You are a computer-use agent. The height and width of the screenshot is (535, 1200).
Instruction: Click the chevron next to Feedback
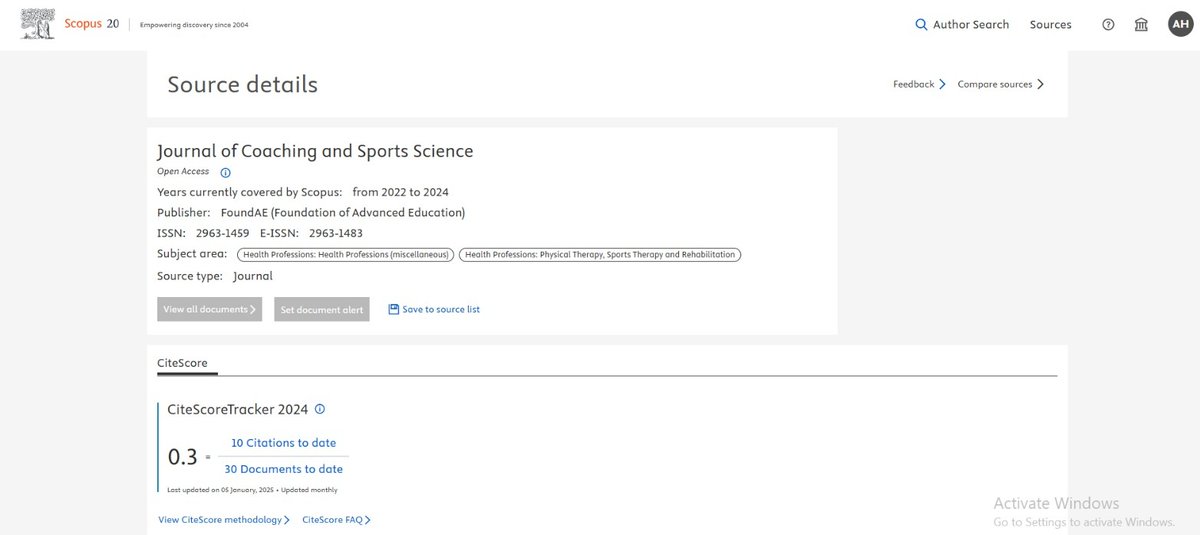coord(942,84)
